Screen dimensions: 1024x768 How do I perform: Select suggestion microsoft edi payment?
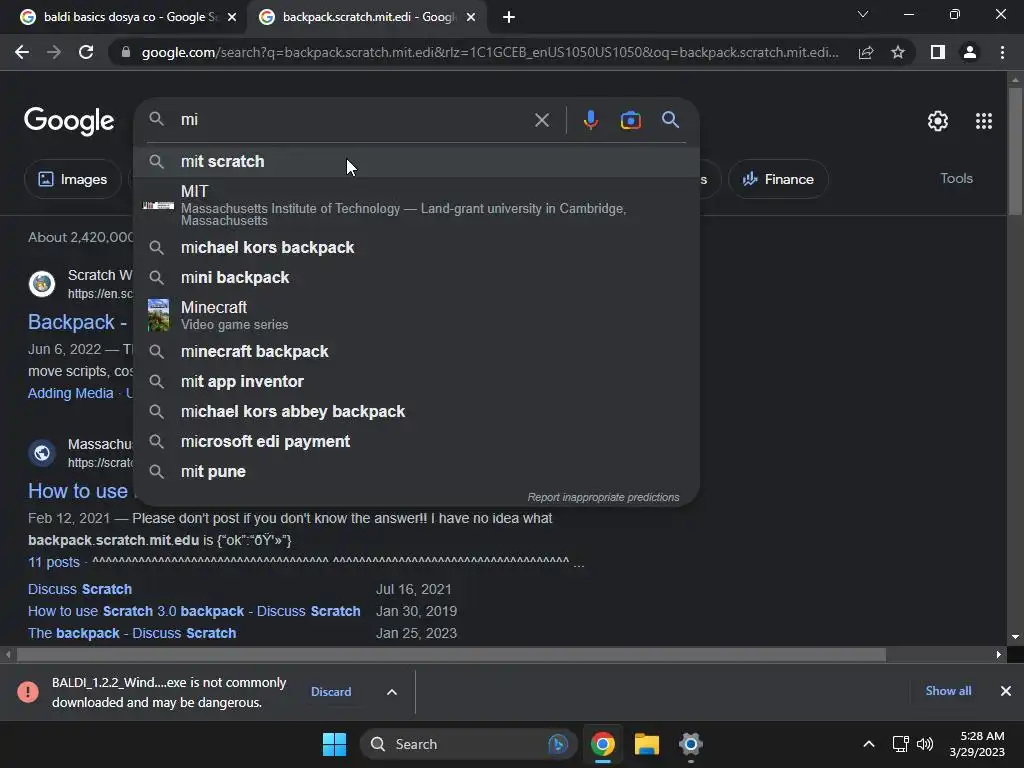417,441
